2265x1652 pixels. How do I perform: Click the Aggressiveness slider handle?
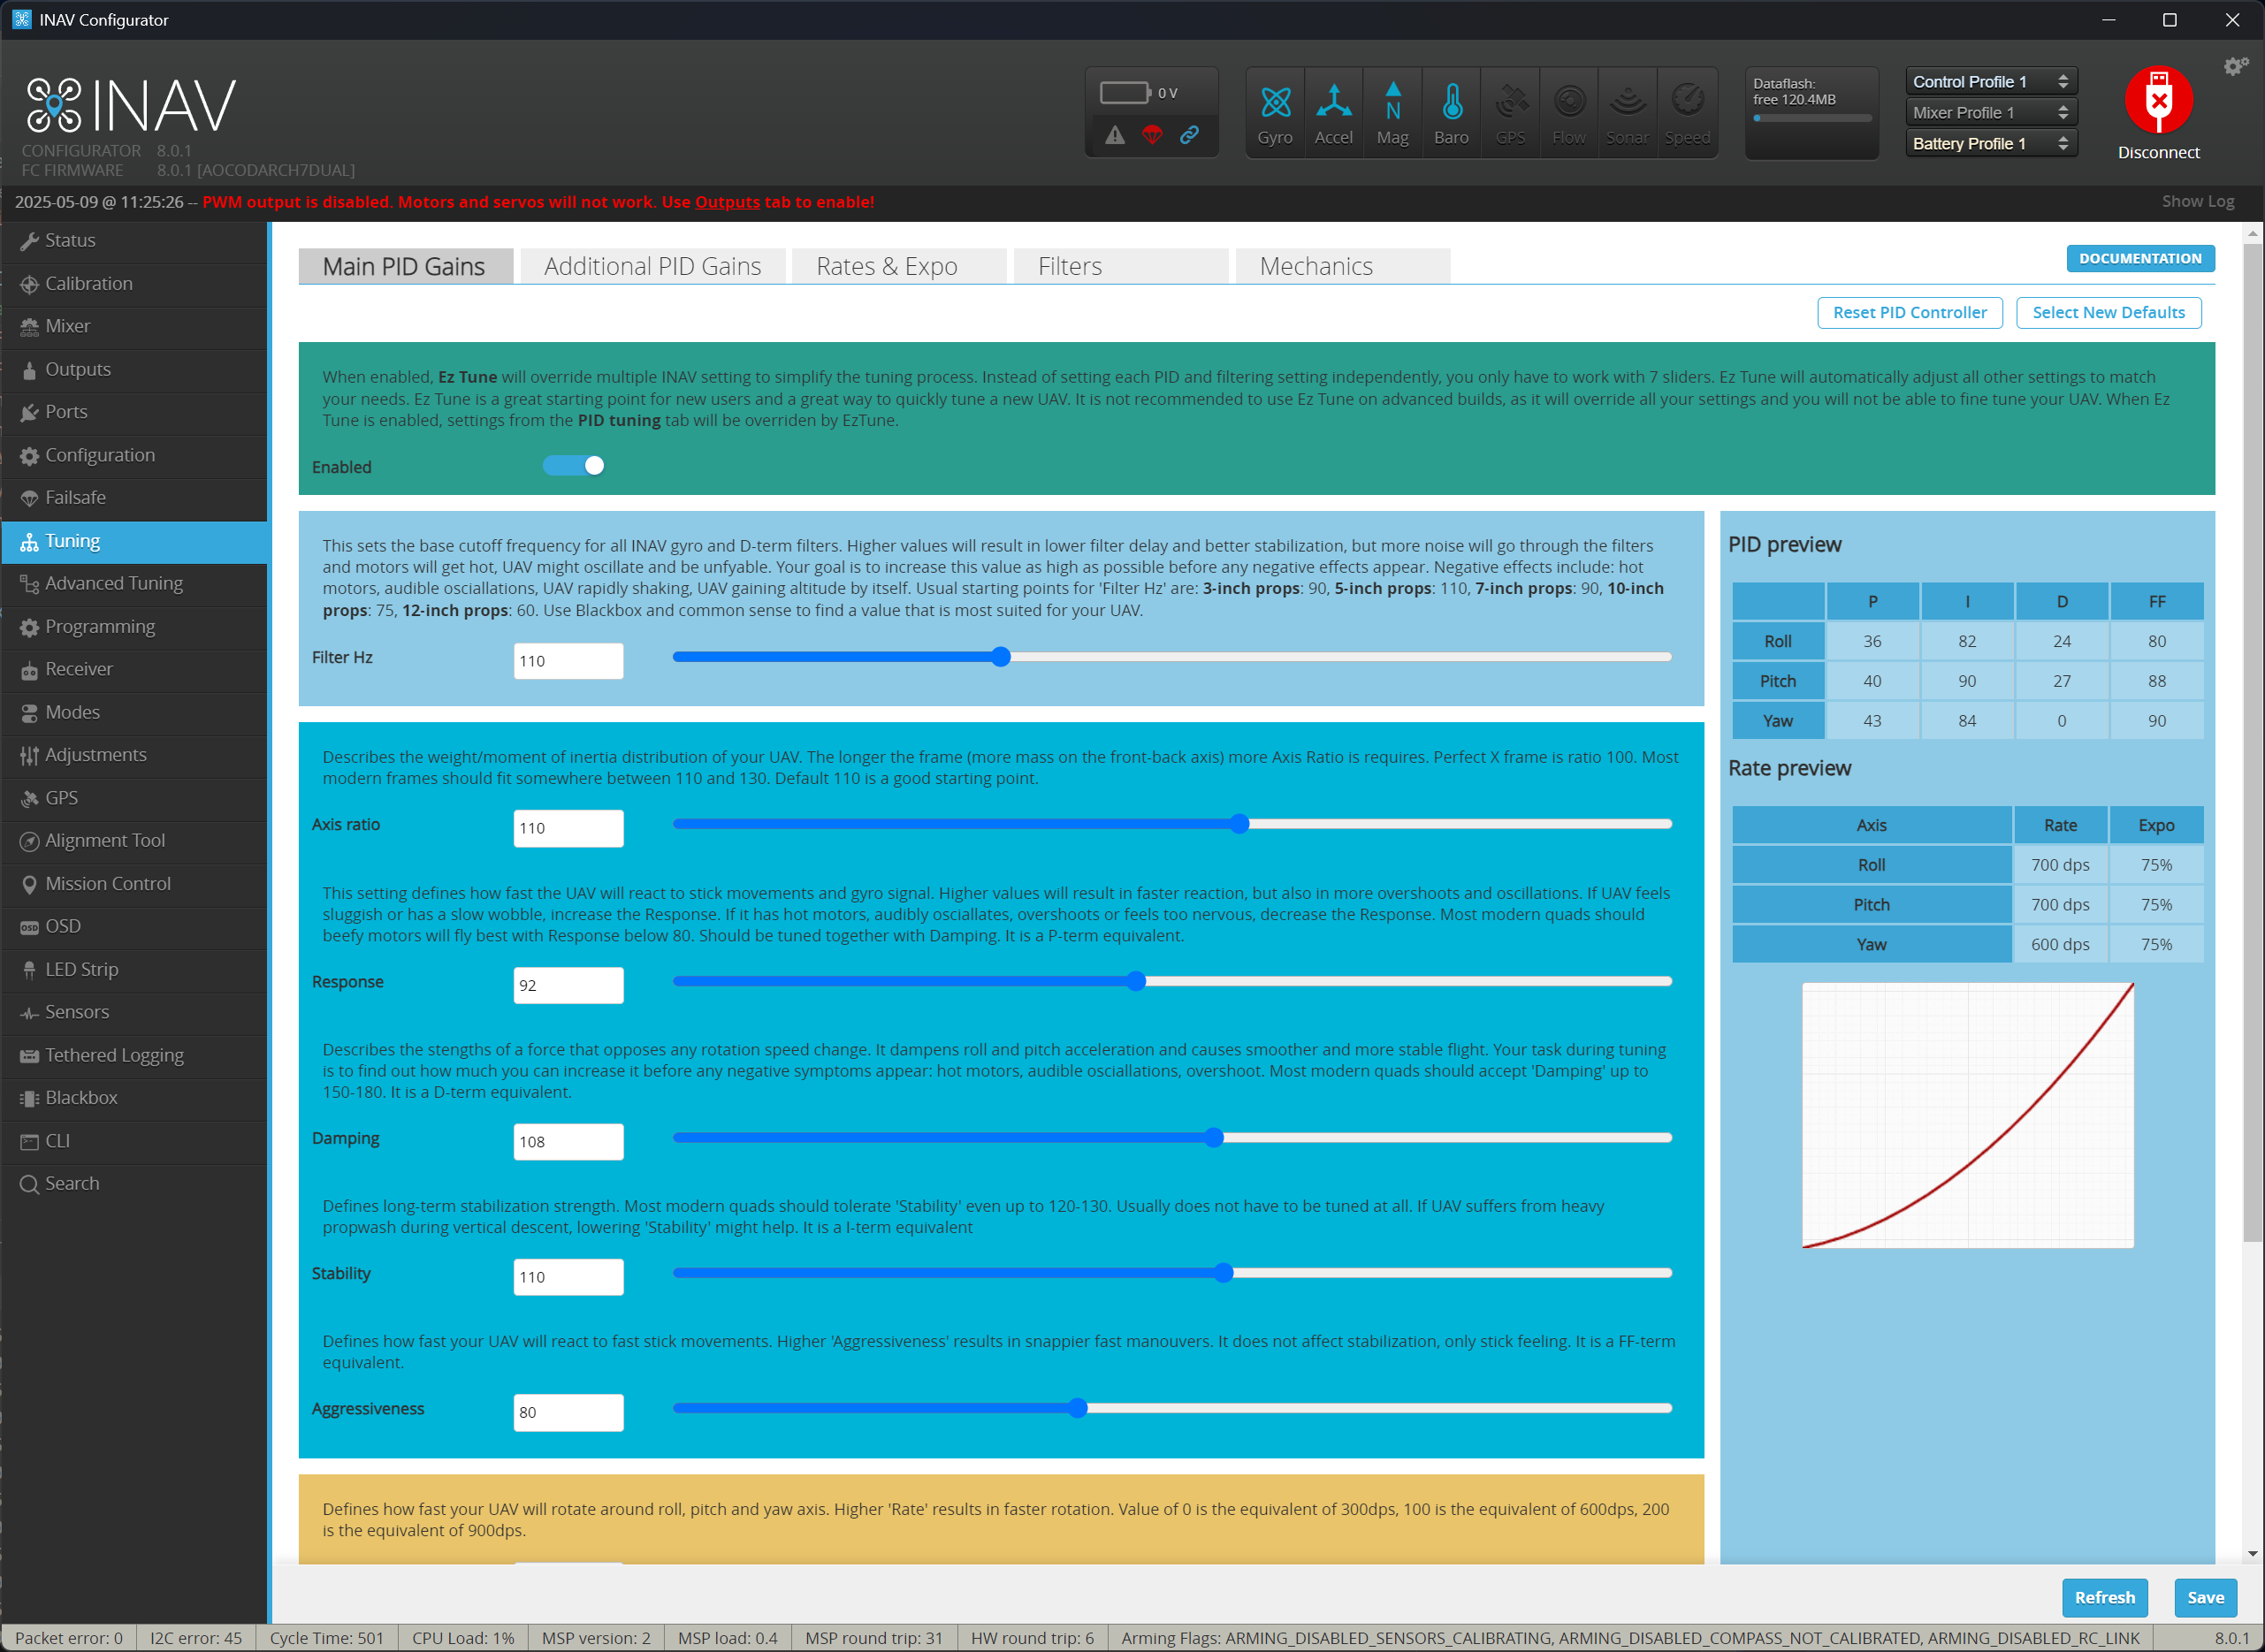pos(1077,1409)
